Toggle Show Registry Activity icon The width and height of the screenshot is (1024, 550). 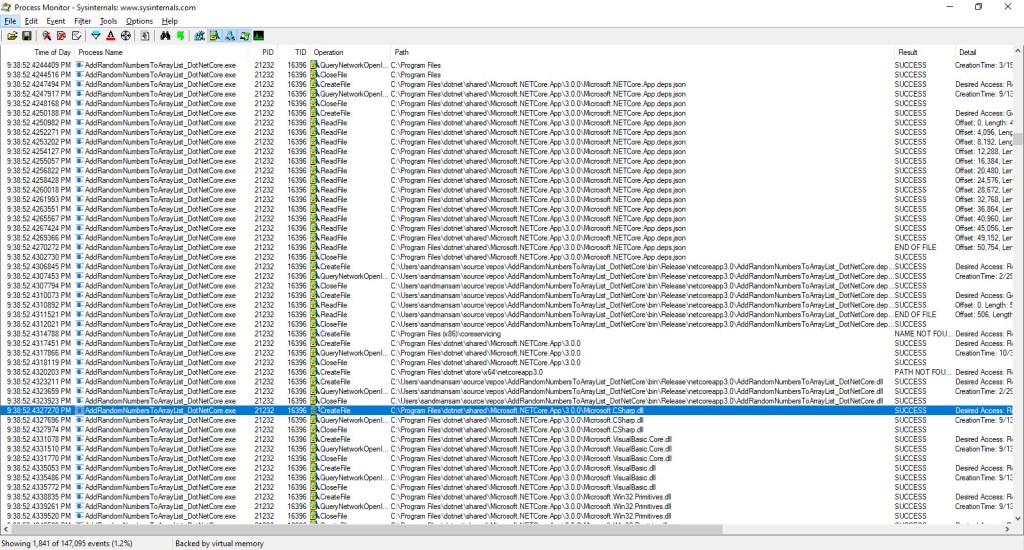pyautogui.click(x=200, y=36)
